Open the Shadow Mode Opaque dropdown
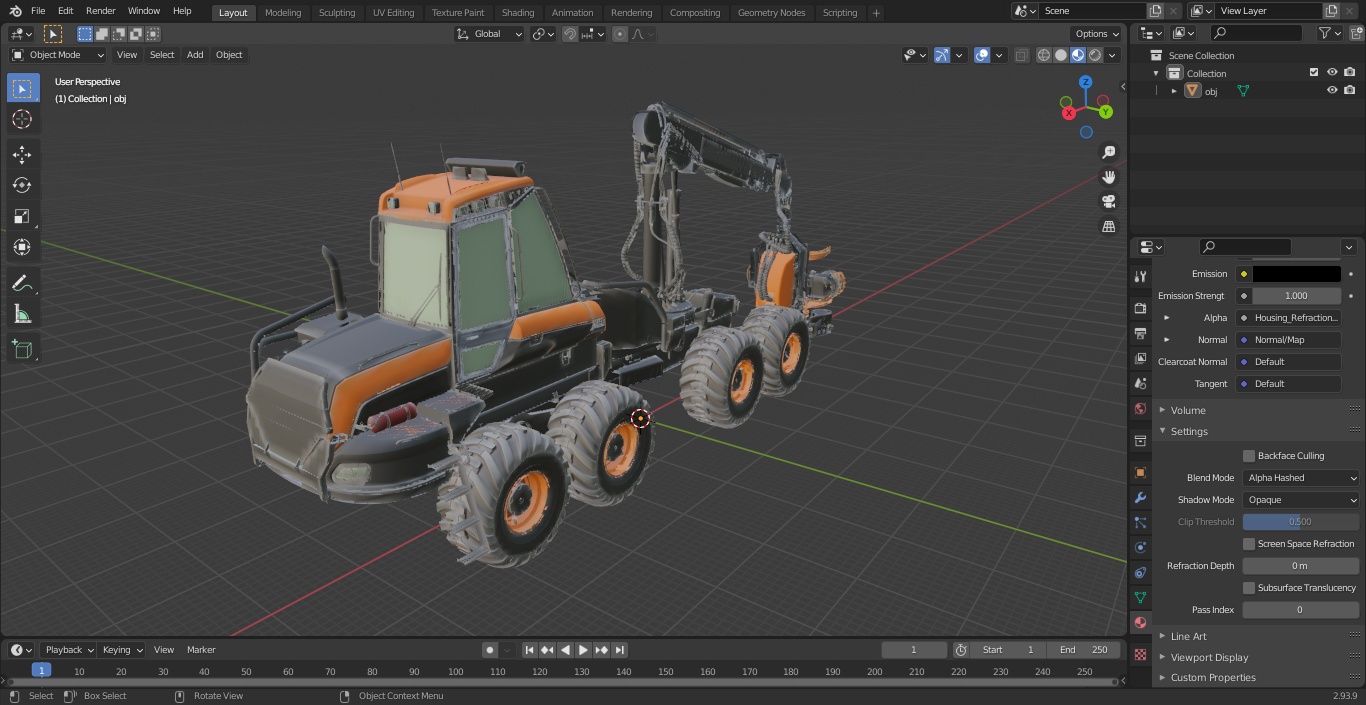This screenshot has width=1366, height=705. coord(1301,500)
